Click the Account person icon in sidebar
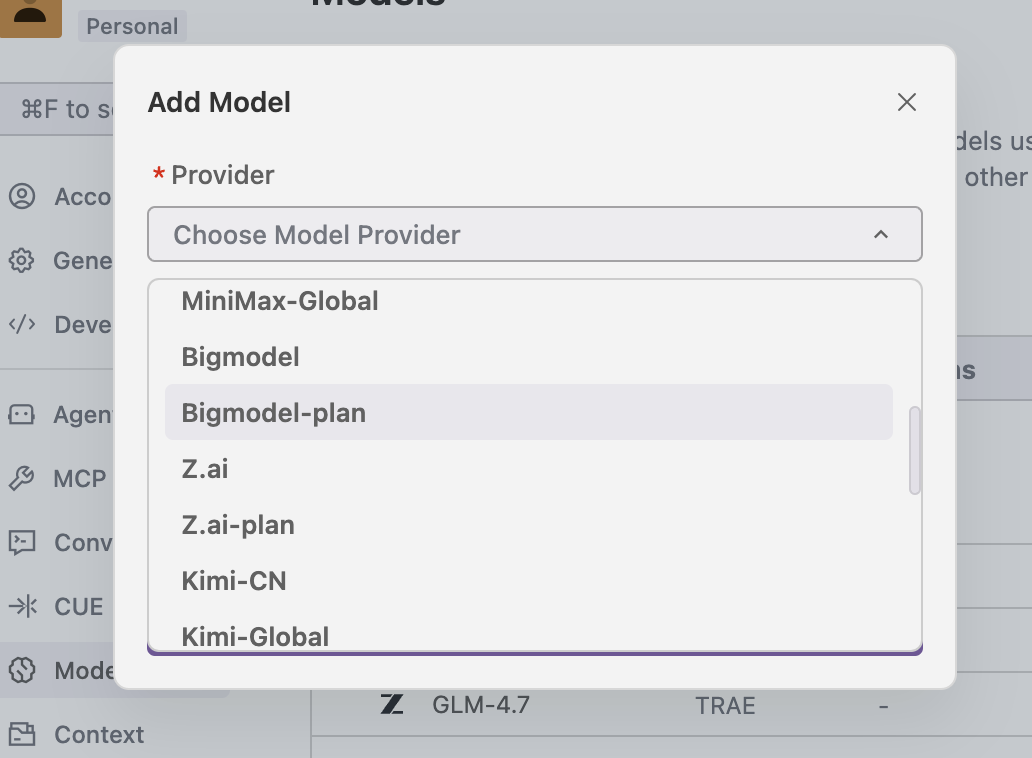Image resolution: width=1032 pixels, height=758 pixels. [22, 196]
